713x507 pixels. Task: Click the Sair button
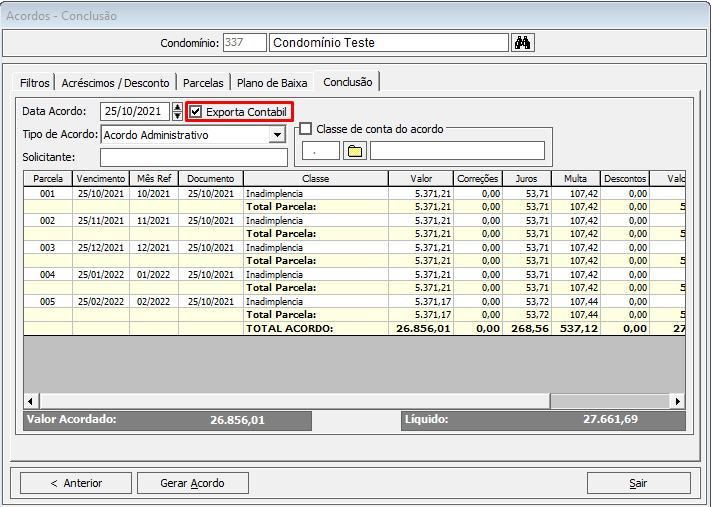[638, 483]
